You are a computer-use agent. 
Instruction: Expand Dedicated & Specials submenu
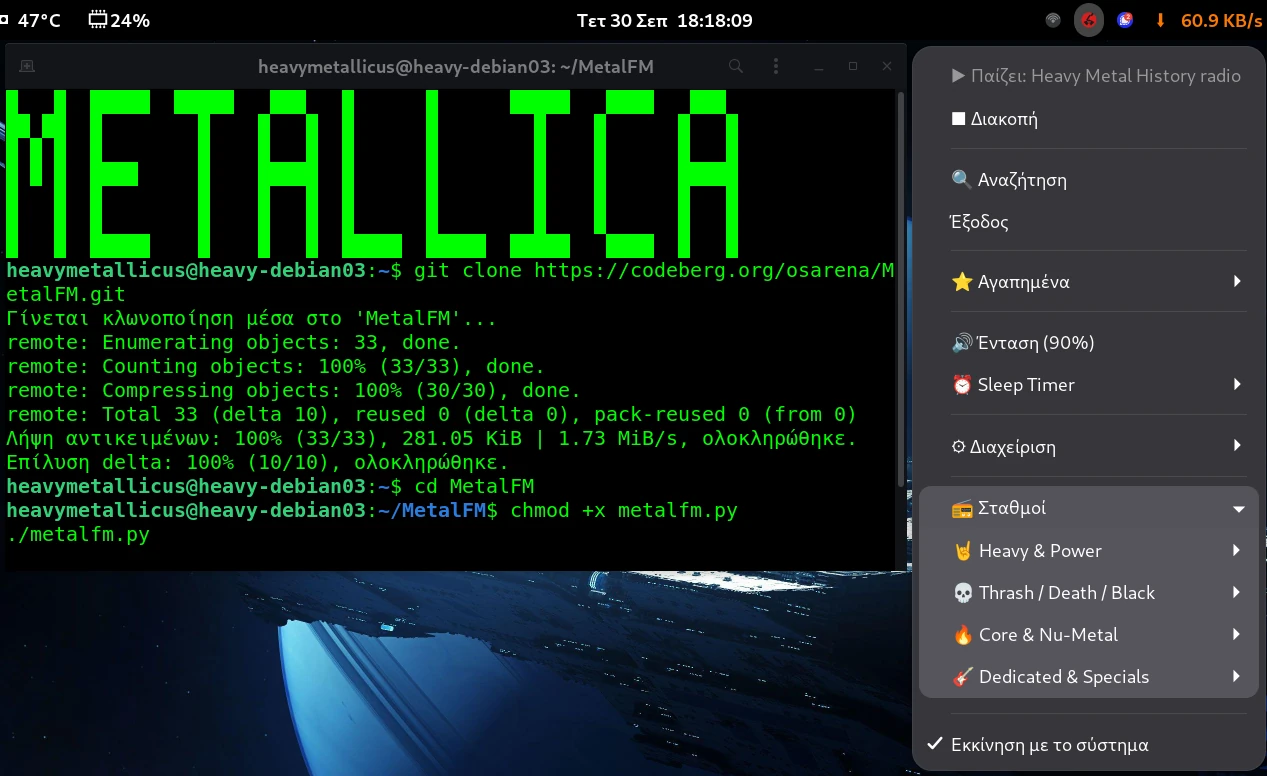(1089, 677)
